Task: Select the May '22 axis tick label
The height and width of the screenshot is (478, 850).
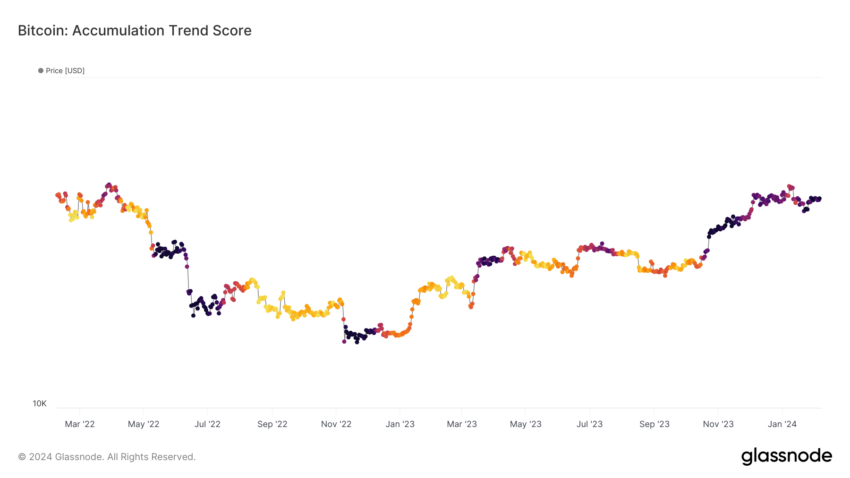Action: coord(144,424)
